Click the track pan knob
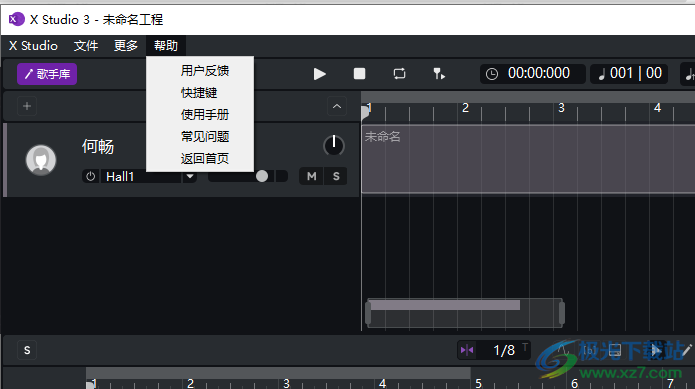The height and width of the screenshot is (389, 695). tap(334, 145)
